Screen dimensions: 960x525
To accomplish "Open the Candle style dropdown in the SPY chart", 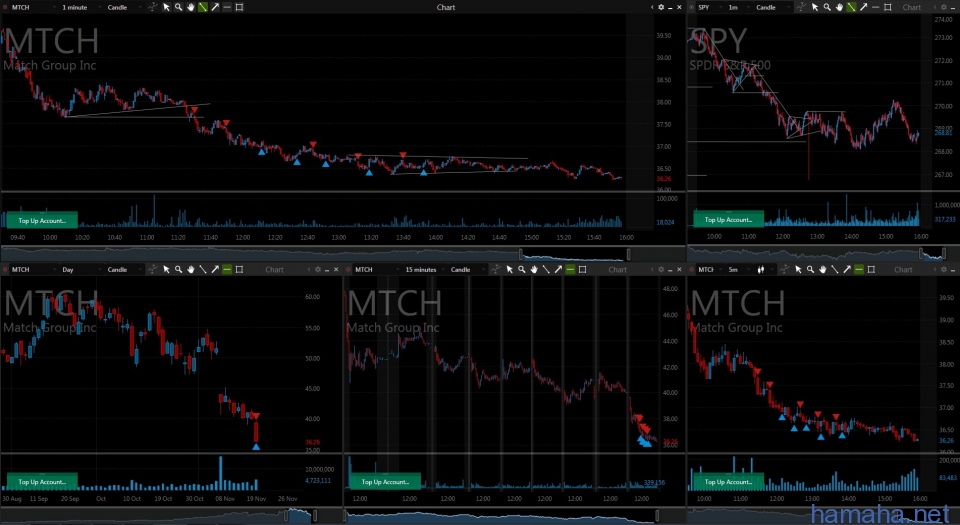I will (x=773, y=7).
